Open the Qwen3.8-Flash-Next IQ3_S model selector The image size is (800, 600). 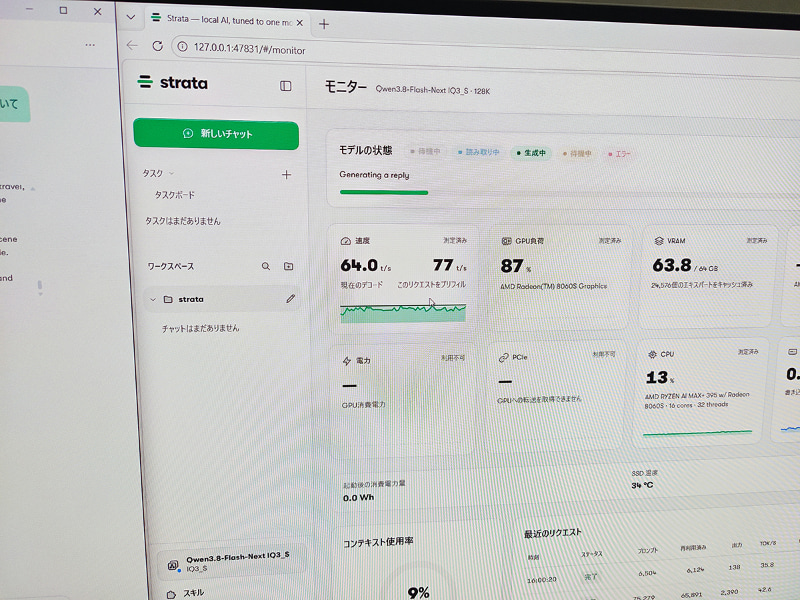[232, 562]
